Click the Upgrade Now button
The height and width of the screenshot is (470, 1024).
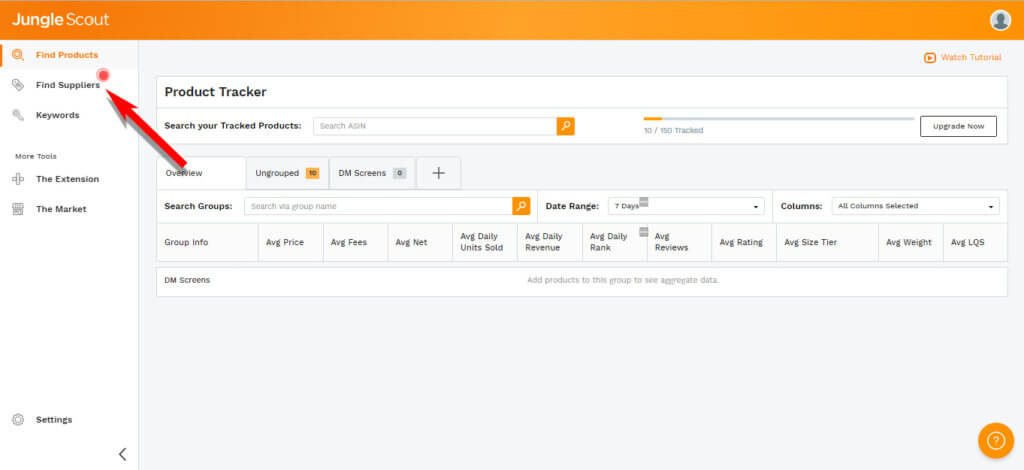[958, 126]
